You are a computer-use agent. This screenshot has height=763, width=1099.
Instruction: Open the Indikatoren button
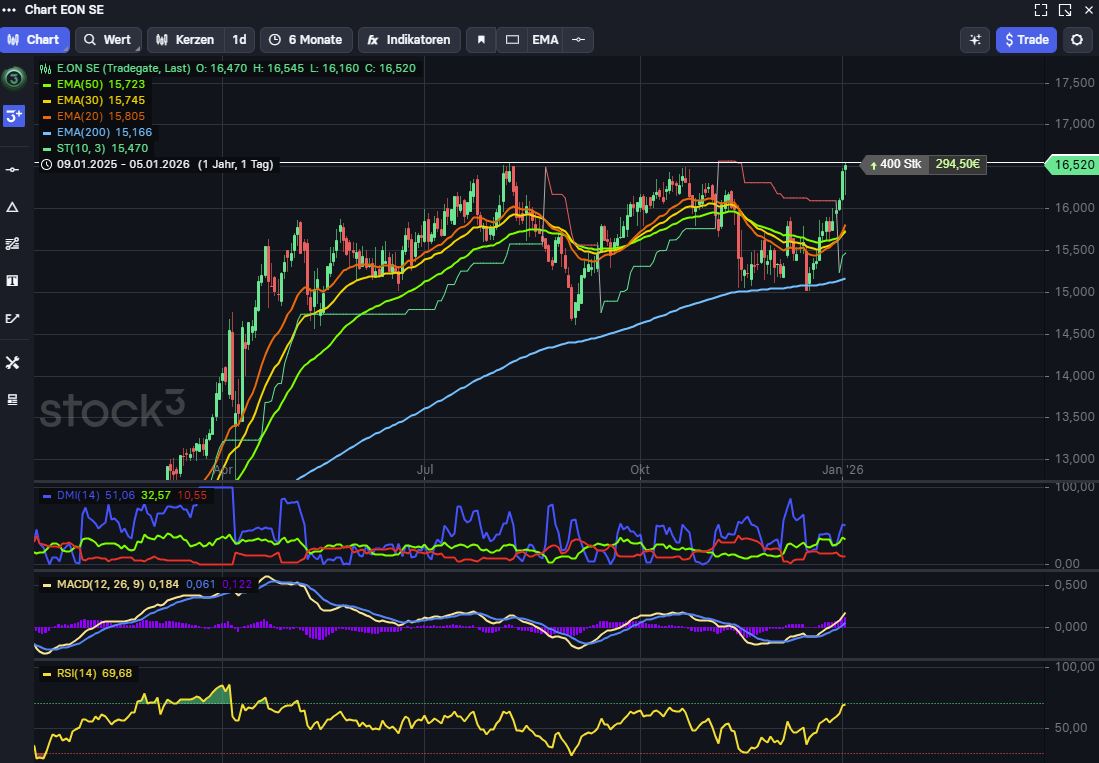point(409,40)
